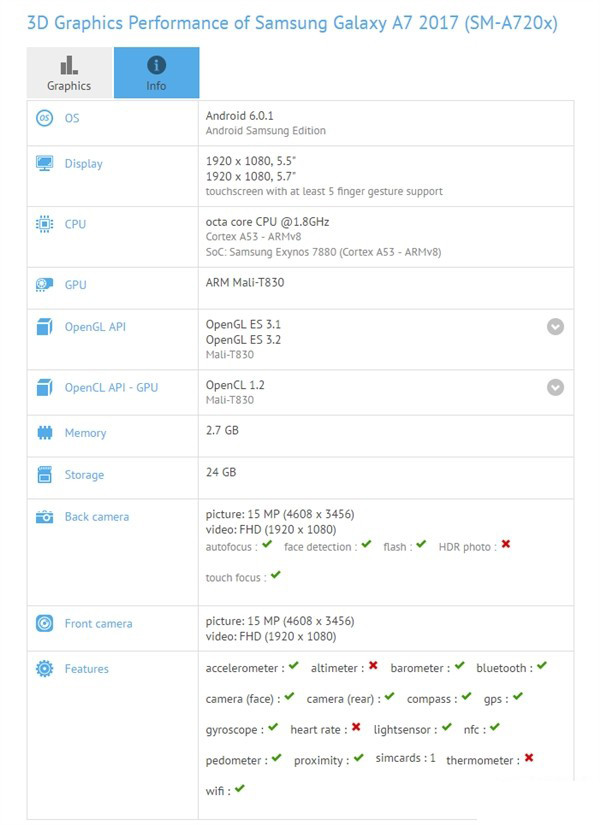Click the OS row icon
Viewport: 600px width, 825px height.
[x=44, y=118]
